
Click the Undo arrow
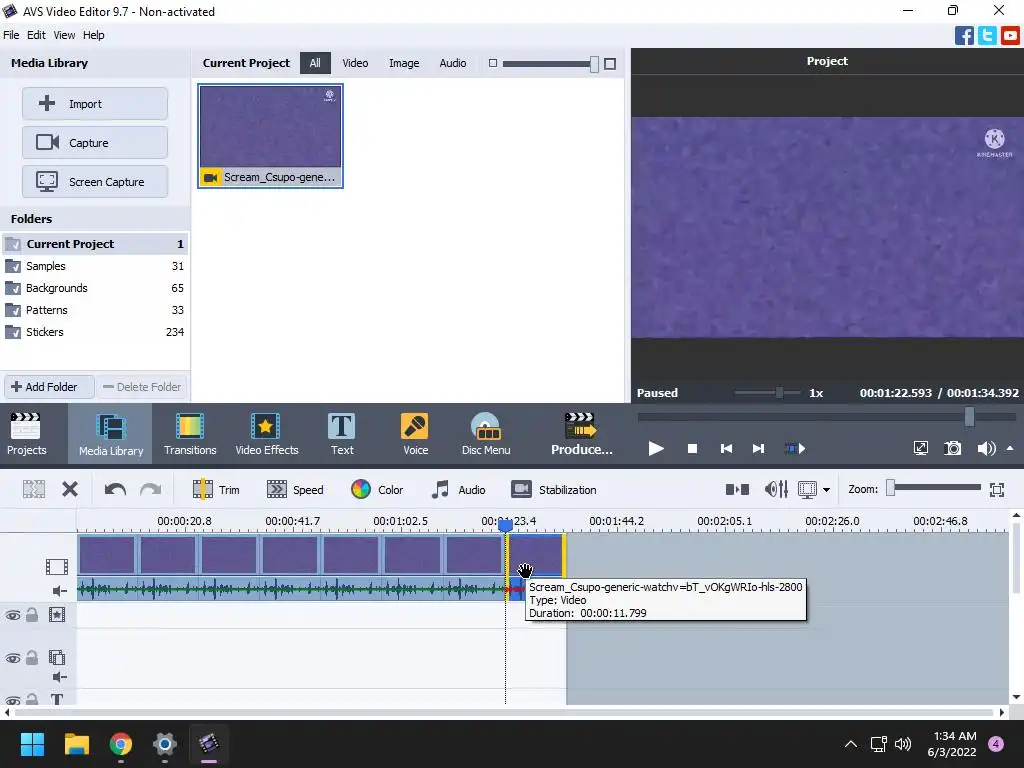(115, 489)
